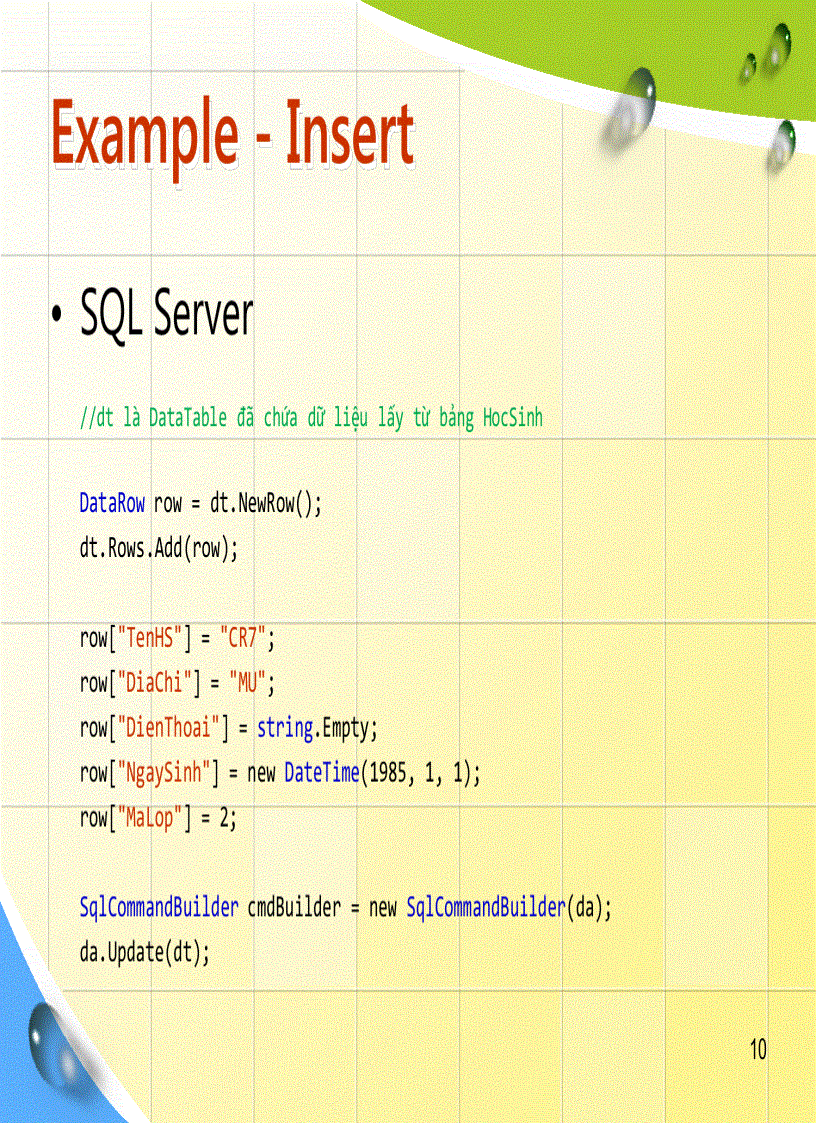Screen dimensions: 816x1123
Task: Click the dt.Rows.Add(row); line
Action: coord(159,548)
